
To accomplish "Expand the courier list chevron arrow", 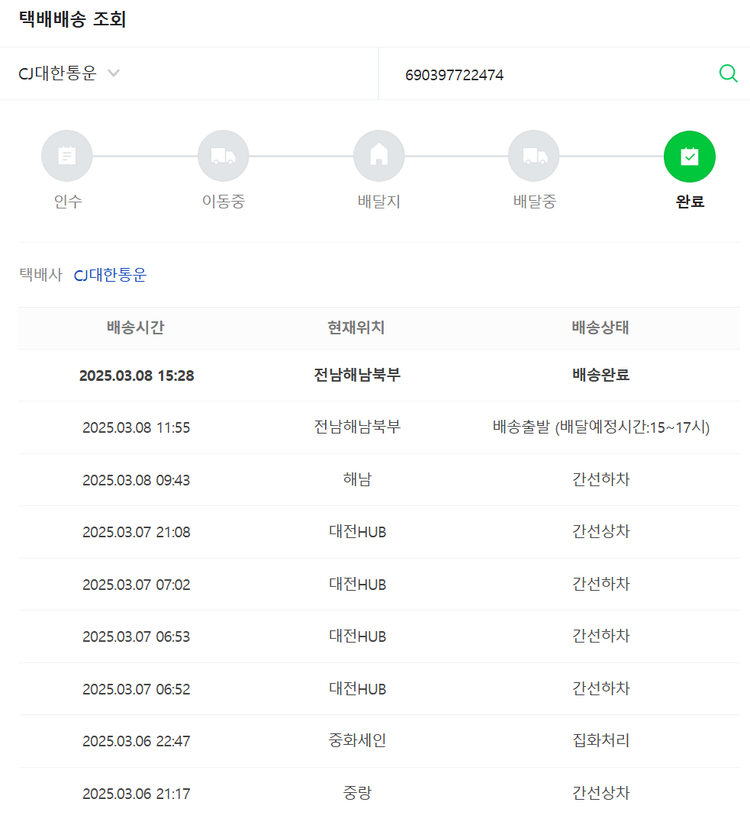I will point(114,73).
